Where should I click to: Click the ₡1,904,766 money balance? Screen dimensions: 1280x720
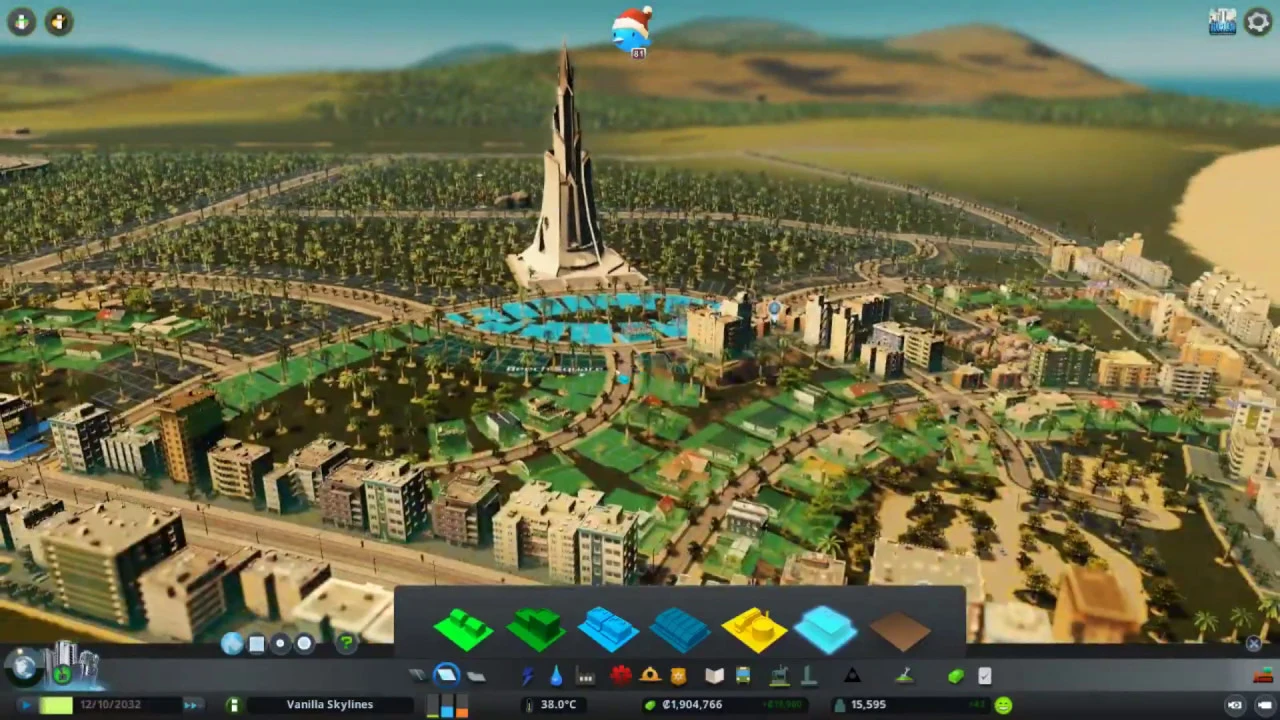tap(692, 705)
